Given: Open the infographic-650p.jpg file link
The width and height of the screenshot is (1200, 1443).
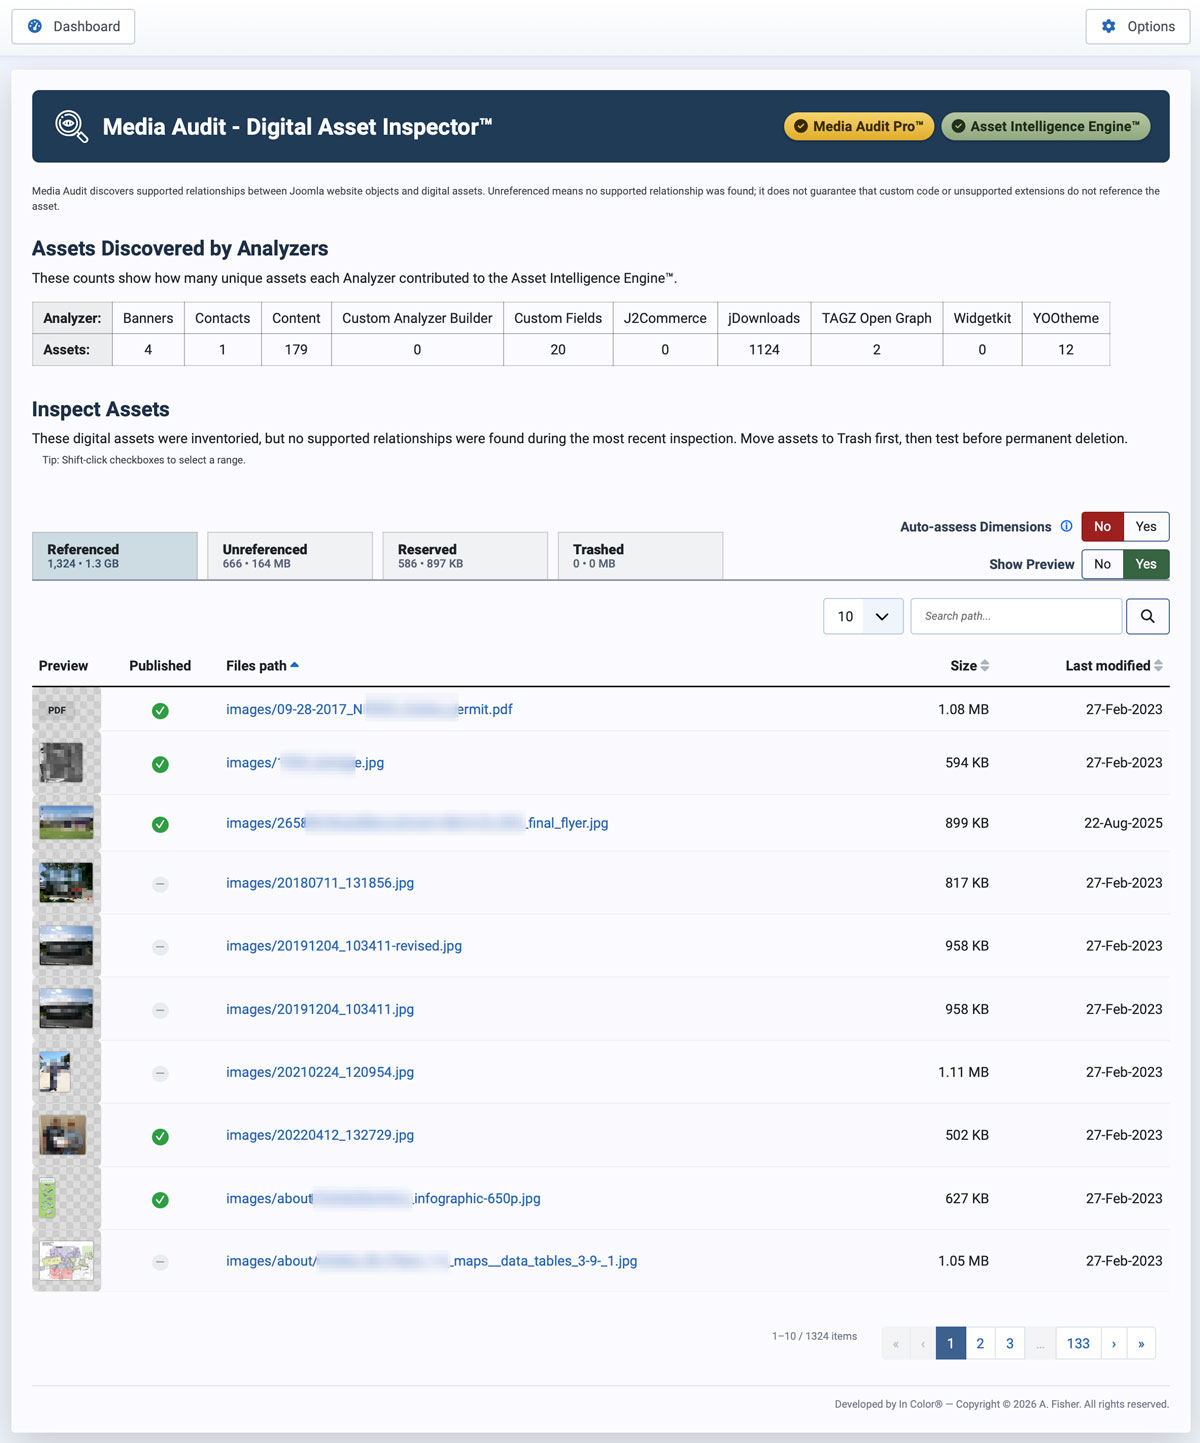Looking at the screenshot, I should [x=383, y=1198].
